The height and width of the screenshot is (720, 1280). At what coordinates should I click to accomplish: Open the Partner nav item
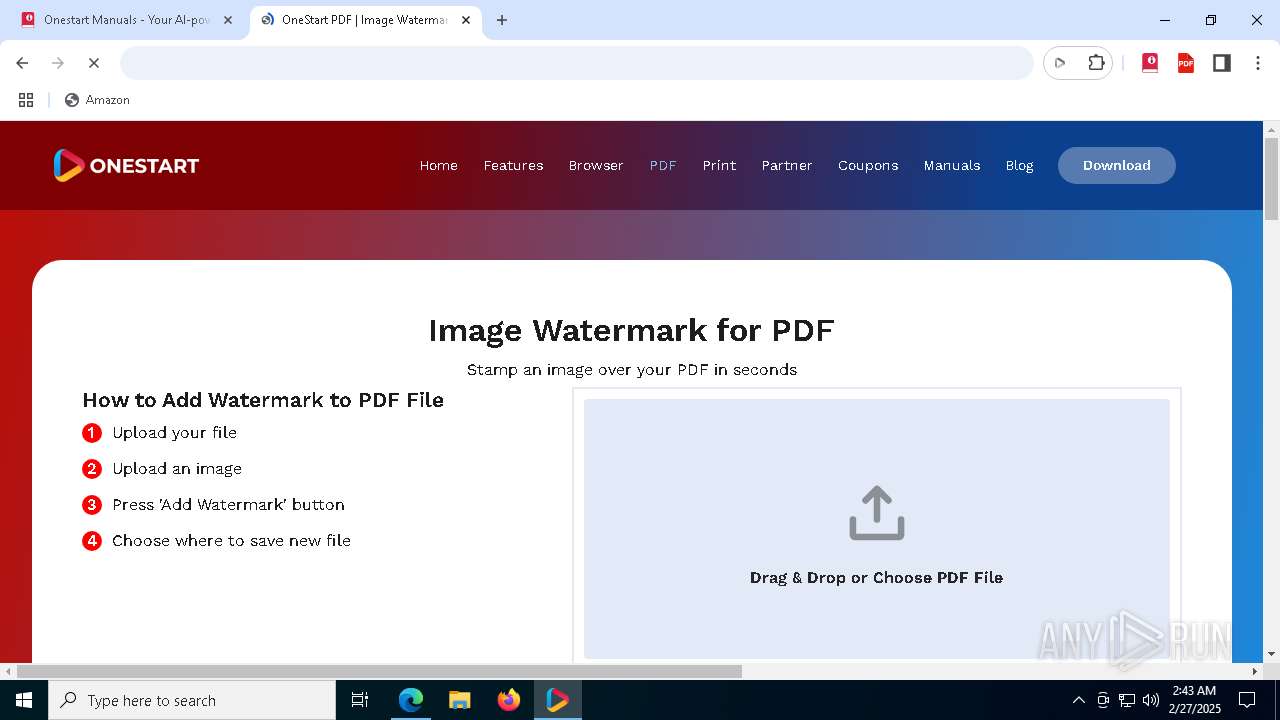coord(787,165)
